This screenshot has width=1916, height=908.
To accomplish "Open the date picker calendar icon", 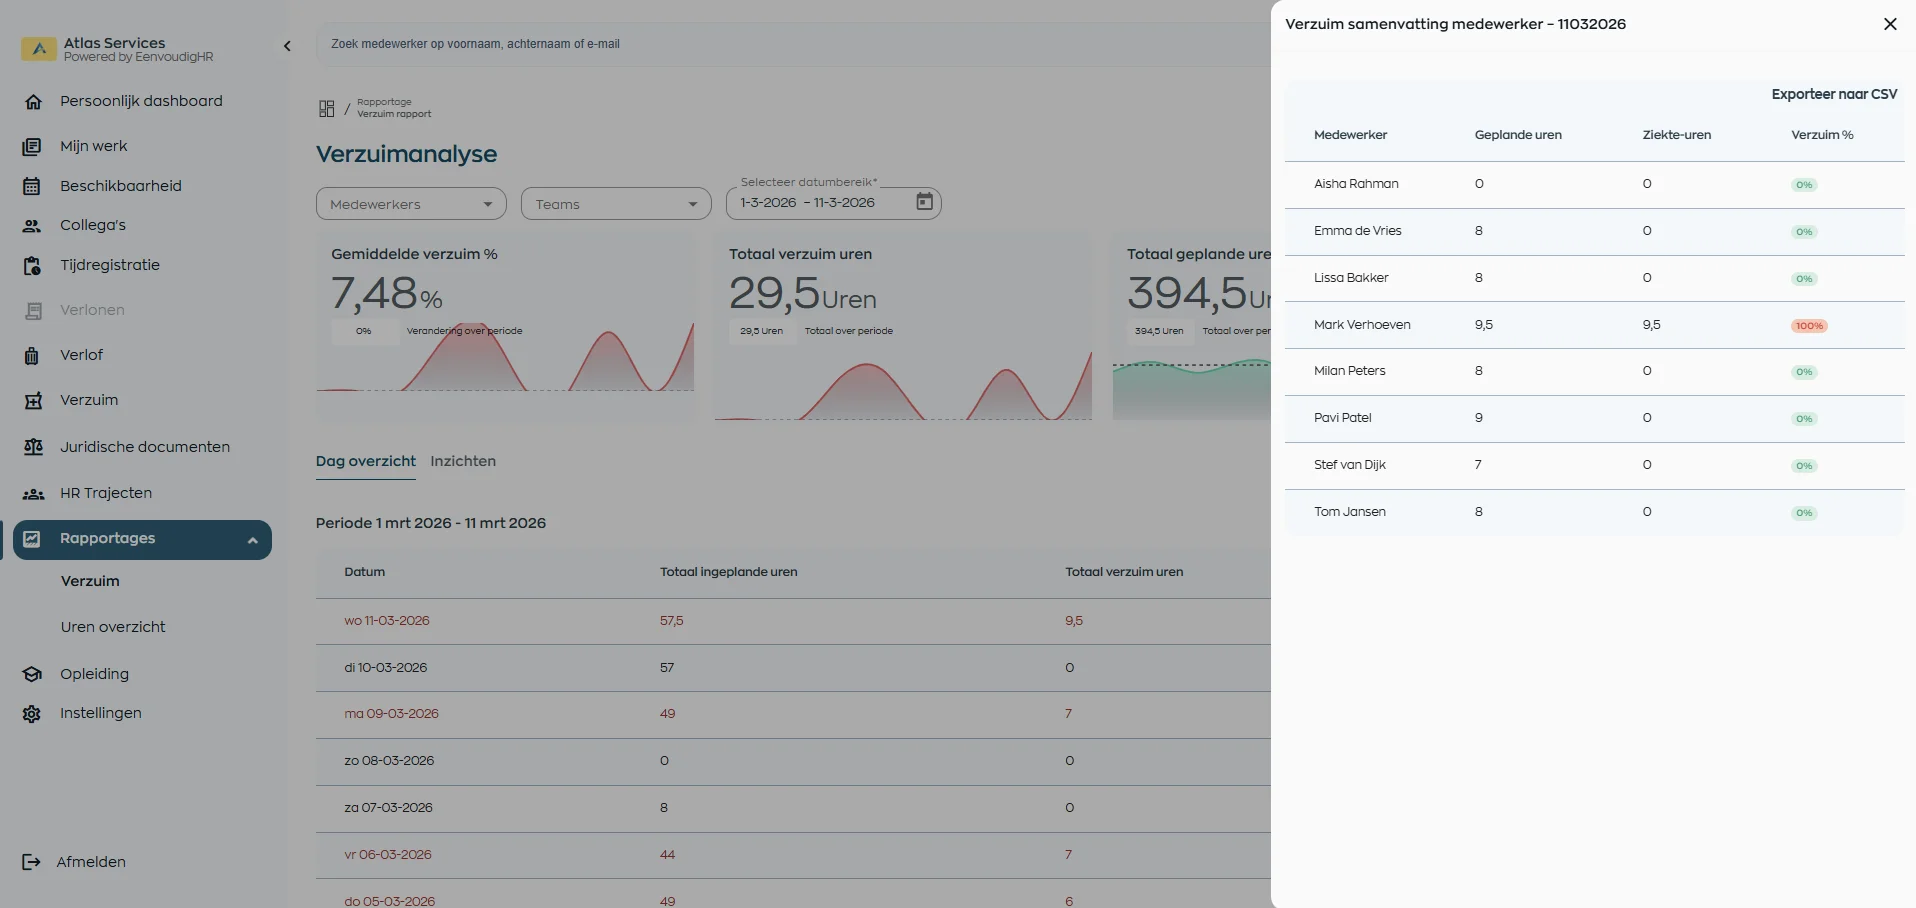I will 924,202.
